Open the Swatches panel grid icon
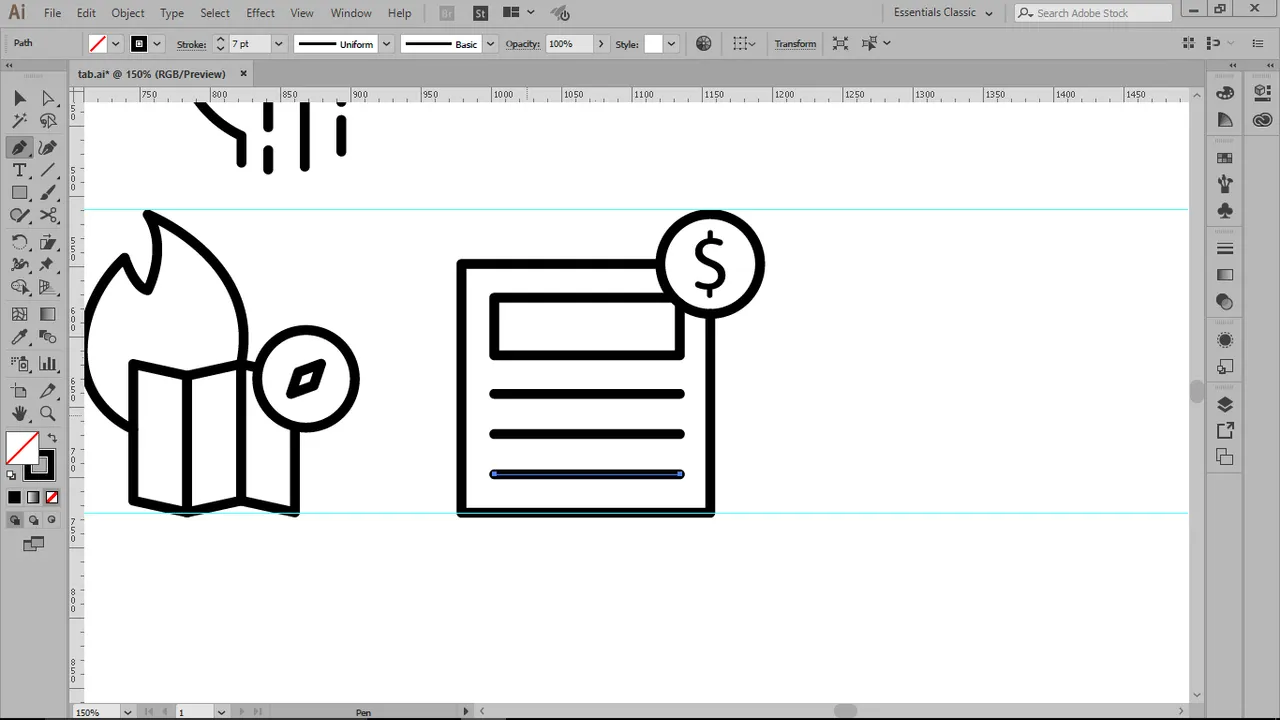 point(1225,158)
